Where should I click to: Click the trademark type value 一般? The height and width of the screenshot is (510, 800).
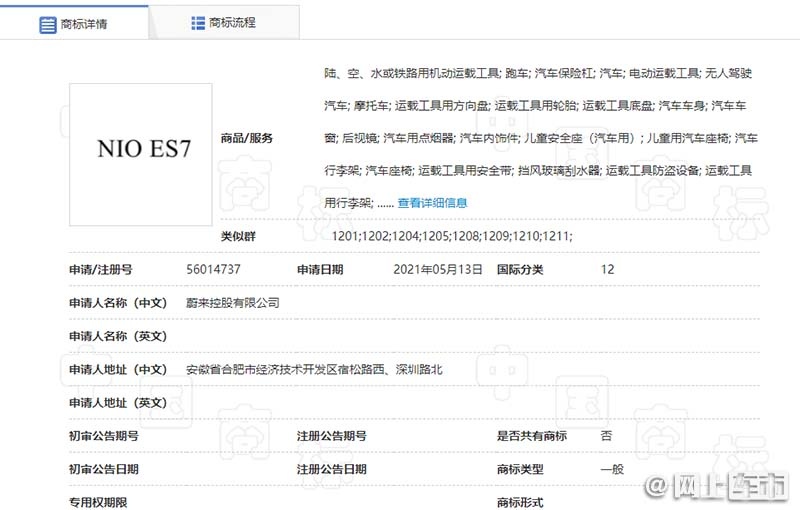[612, 469]
